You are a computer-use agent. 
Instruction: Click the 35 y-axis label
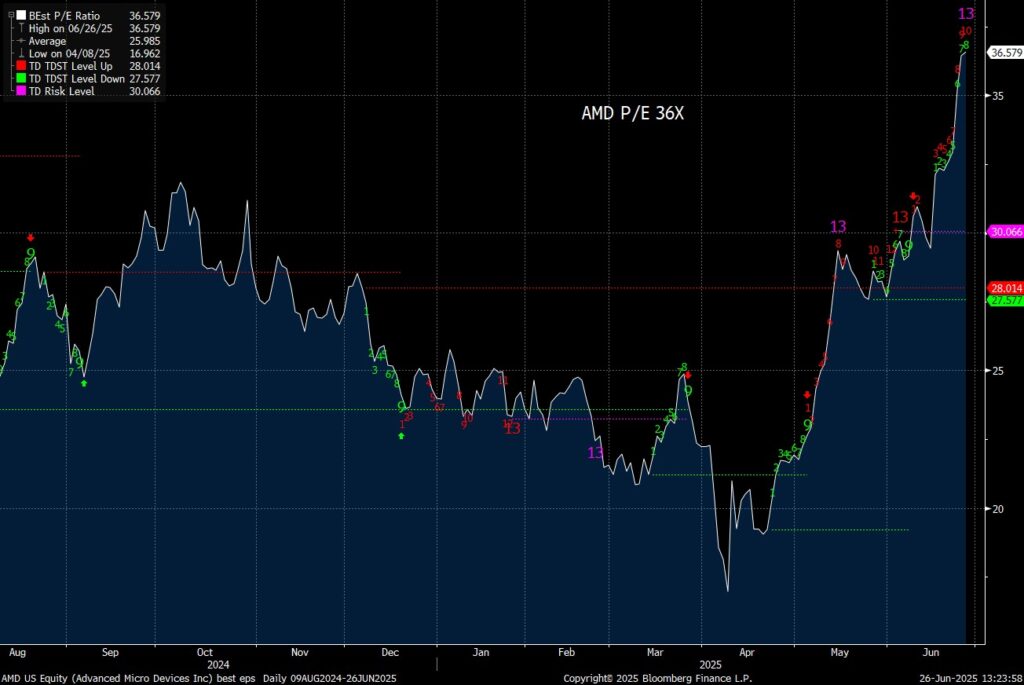point(998,95)
